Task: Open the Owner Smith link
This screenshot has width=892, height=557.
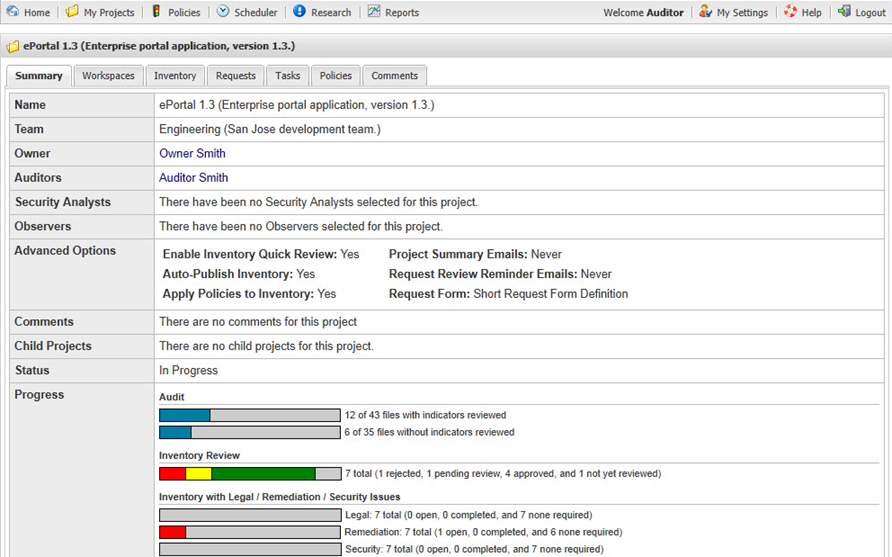Action: coord(192,154)
